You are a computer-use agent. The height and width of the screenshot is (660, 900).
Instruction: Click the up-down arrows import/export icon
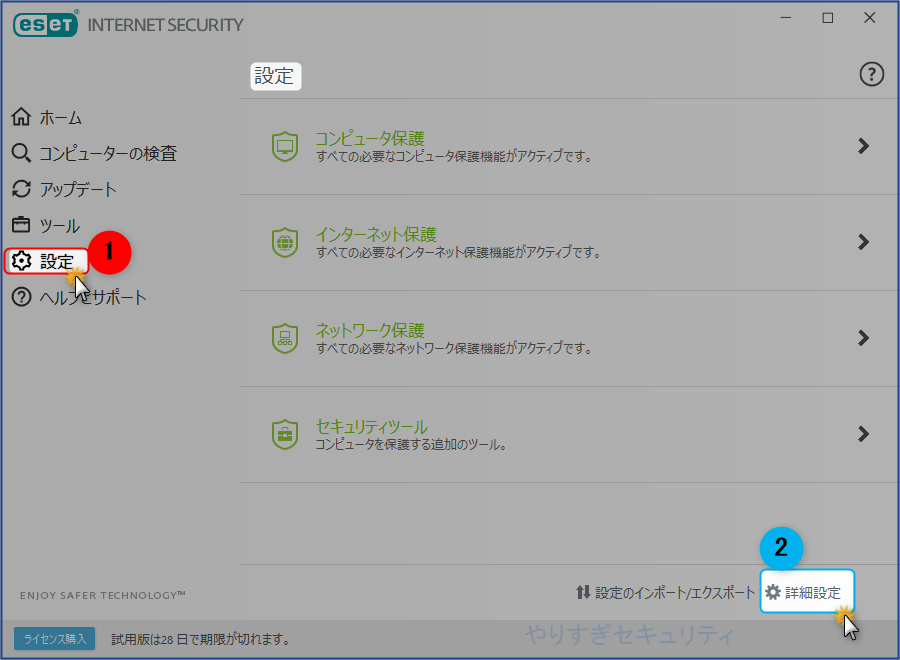pos(583,592)
